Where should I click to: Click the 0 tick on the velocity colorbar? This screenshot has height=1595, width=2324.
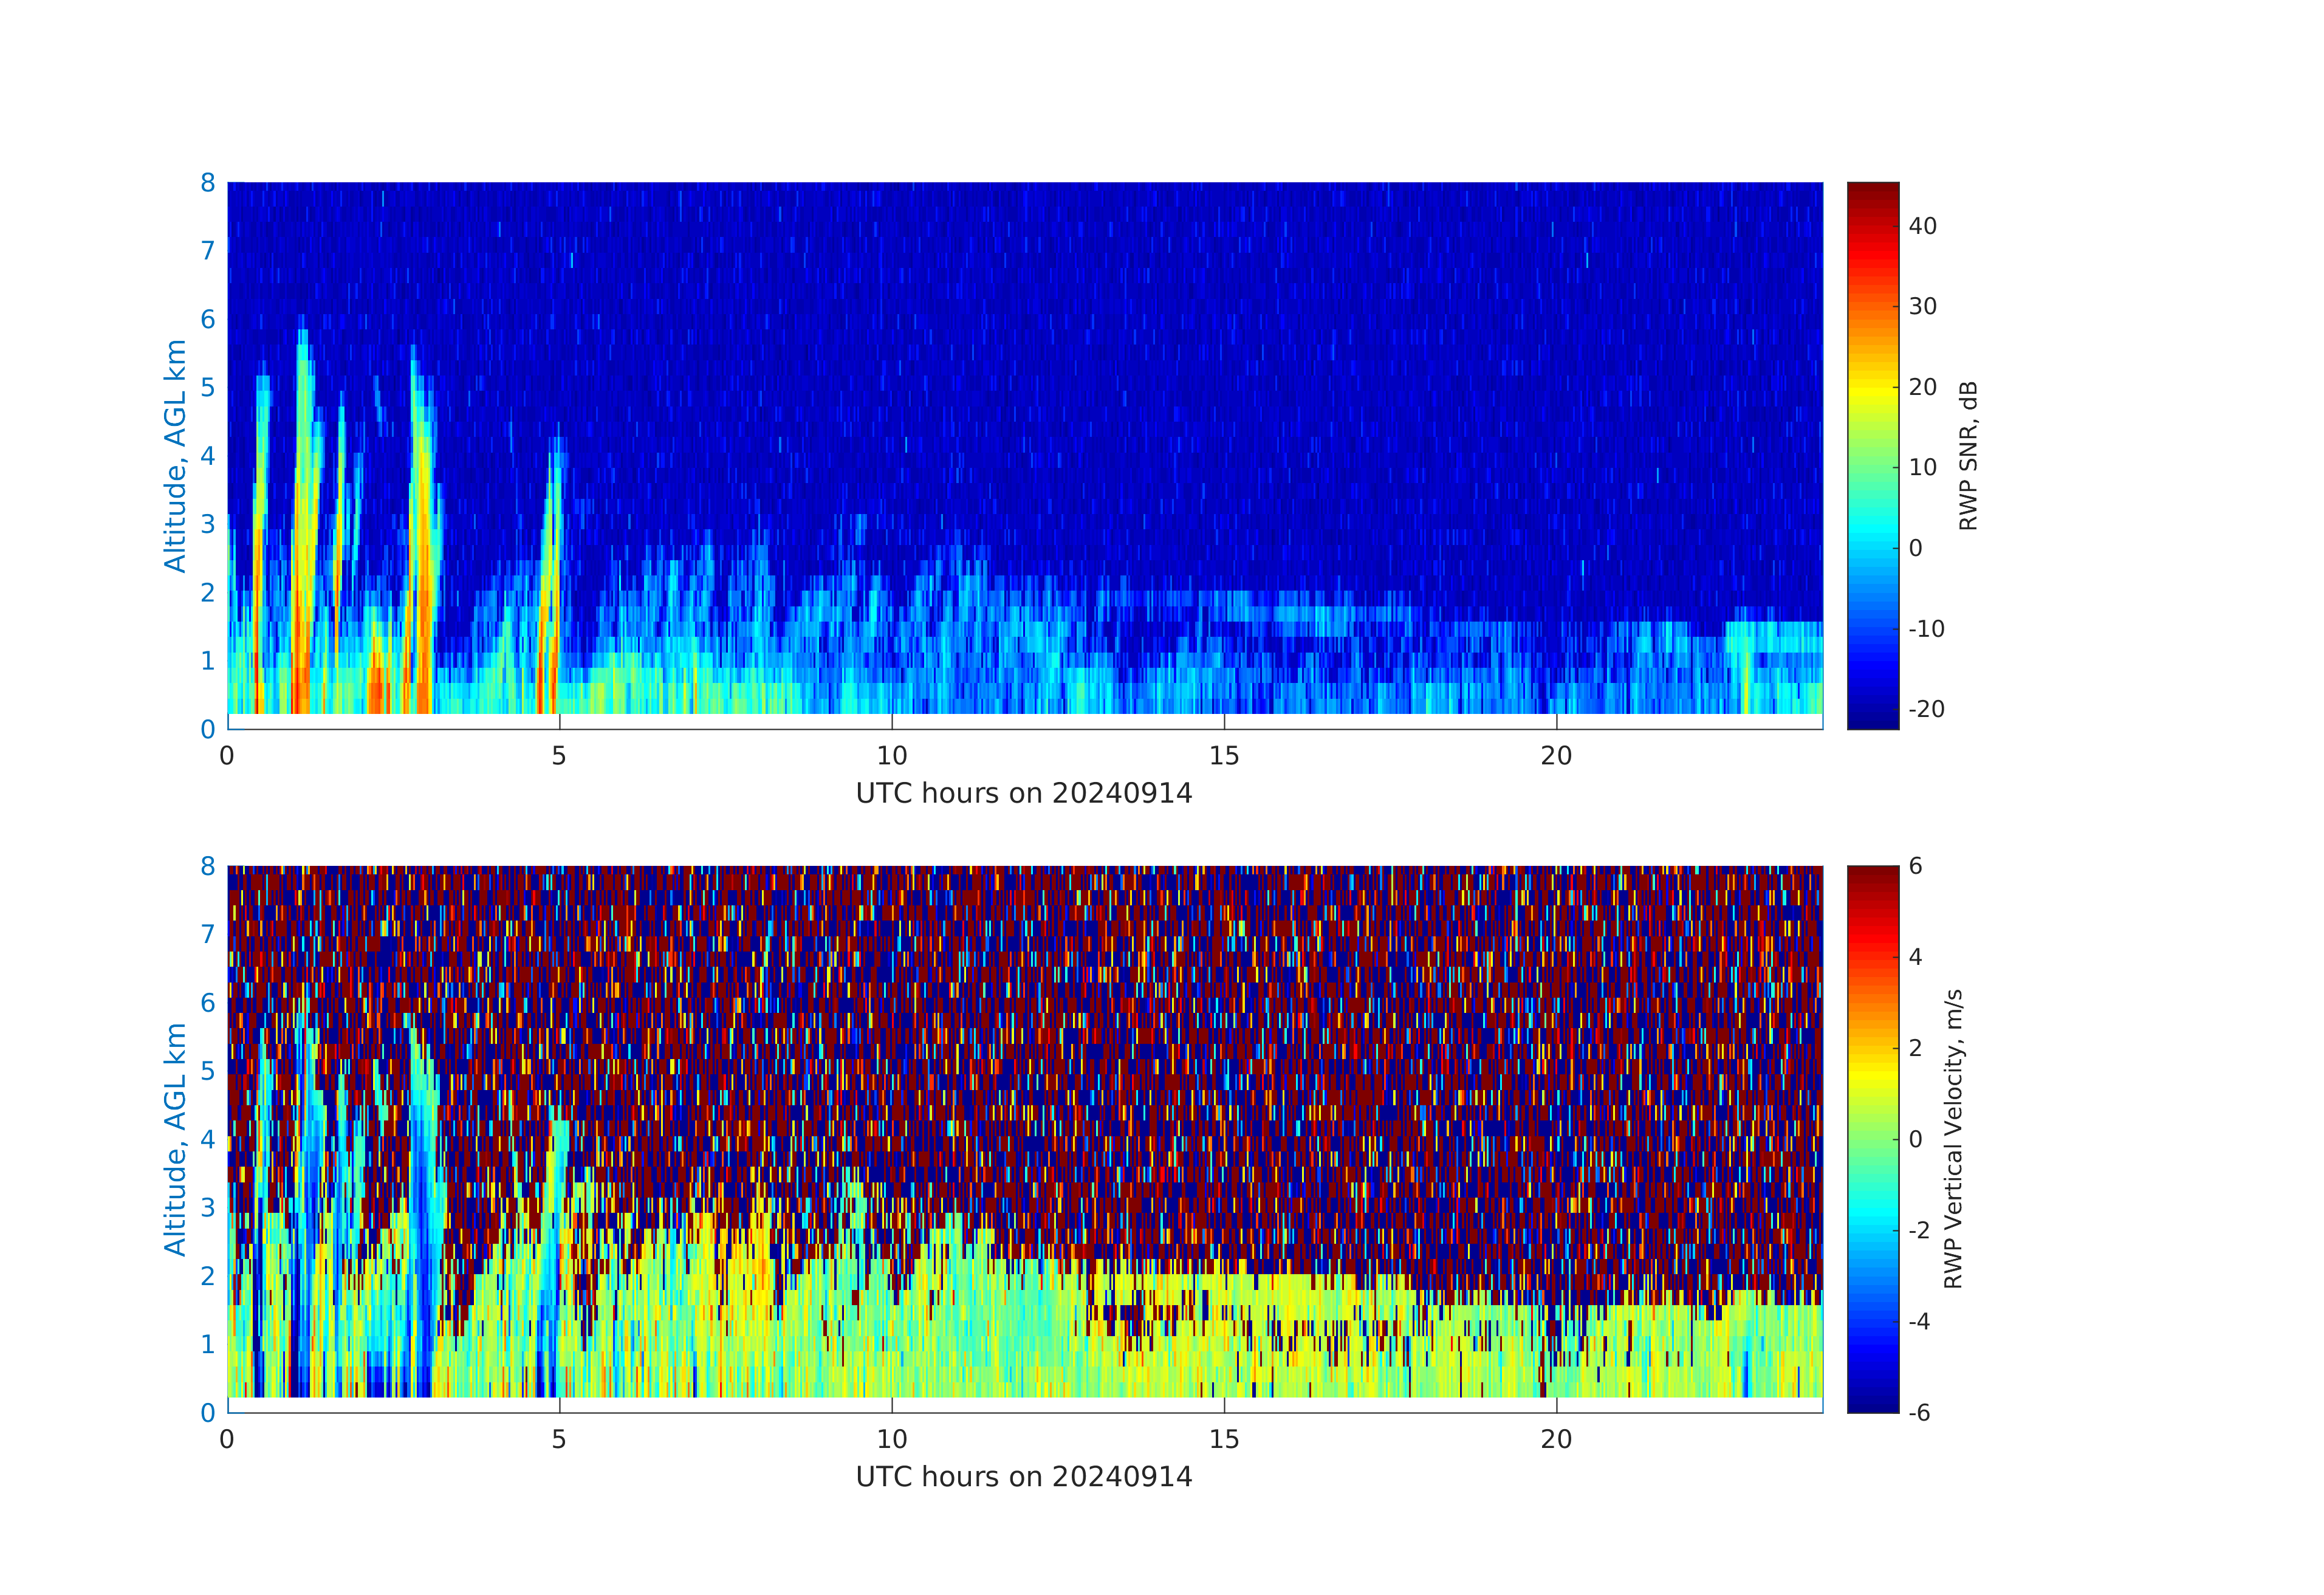coord(1915,1139)
